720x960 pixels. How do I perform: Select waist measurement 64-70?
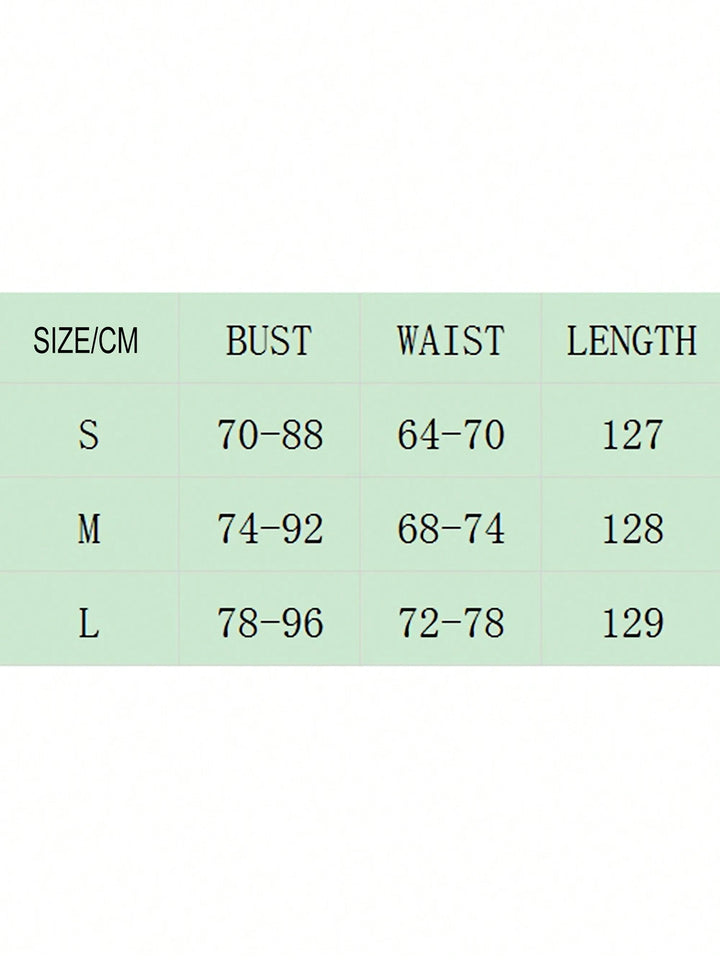(x=451, y=435)
